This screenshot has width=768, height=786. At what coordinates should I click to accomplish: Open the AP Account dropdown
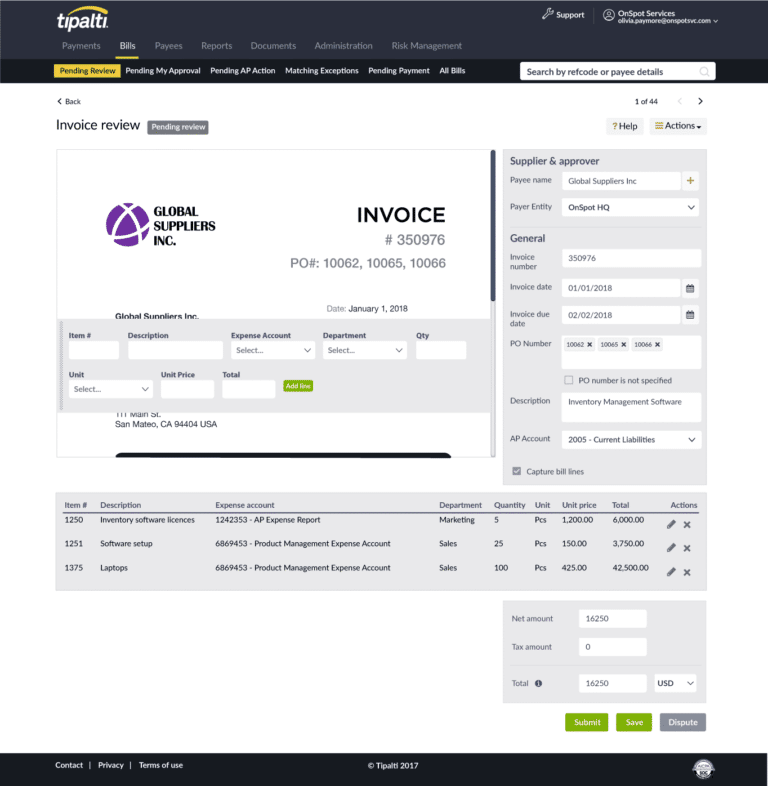631,440
